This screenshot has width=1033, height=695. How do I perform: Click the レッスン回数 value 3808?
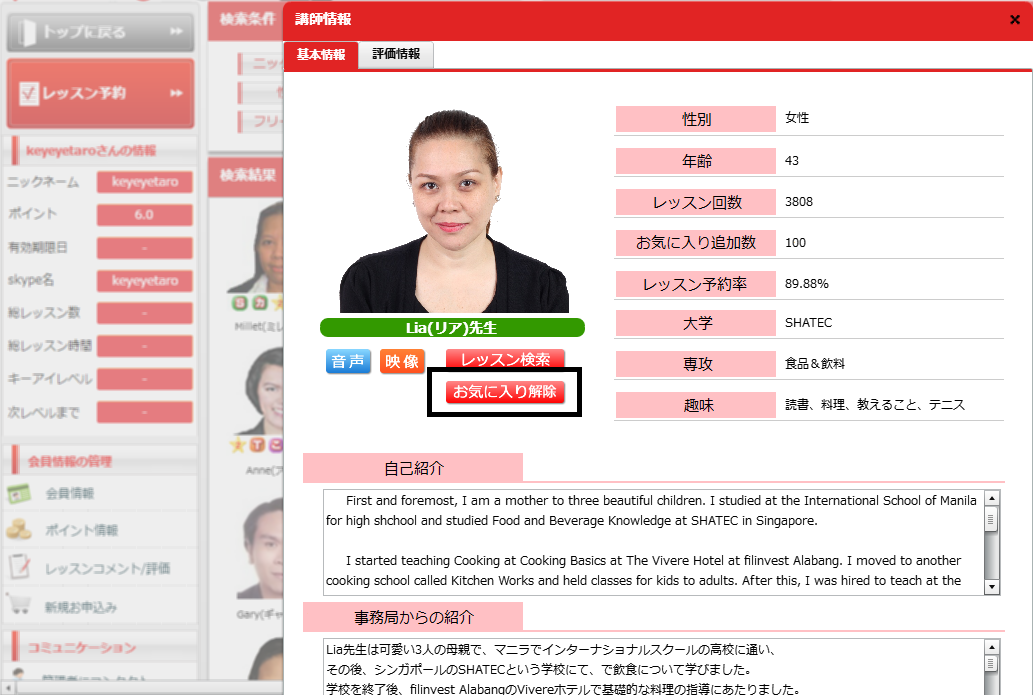click(799, 202)
